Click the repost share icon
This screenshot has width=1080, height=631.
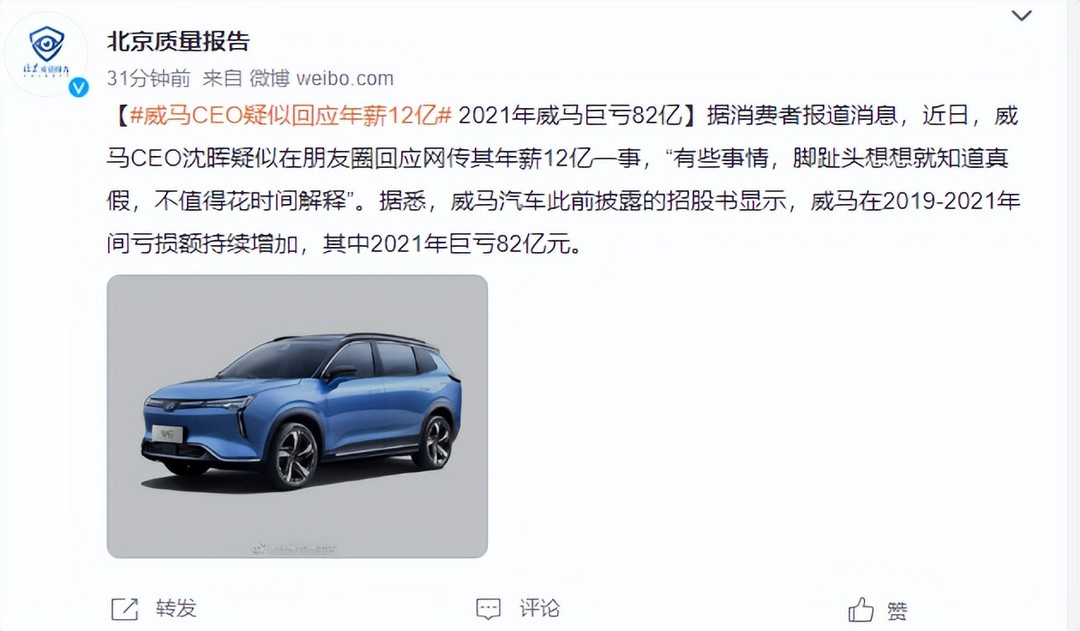125,609
